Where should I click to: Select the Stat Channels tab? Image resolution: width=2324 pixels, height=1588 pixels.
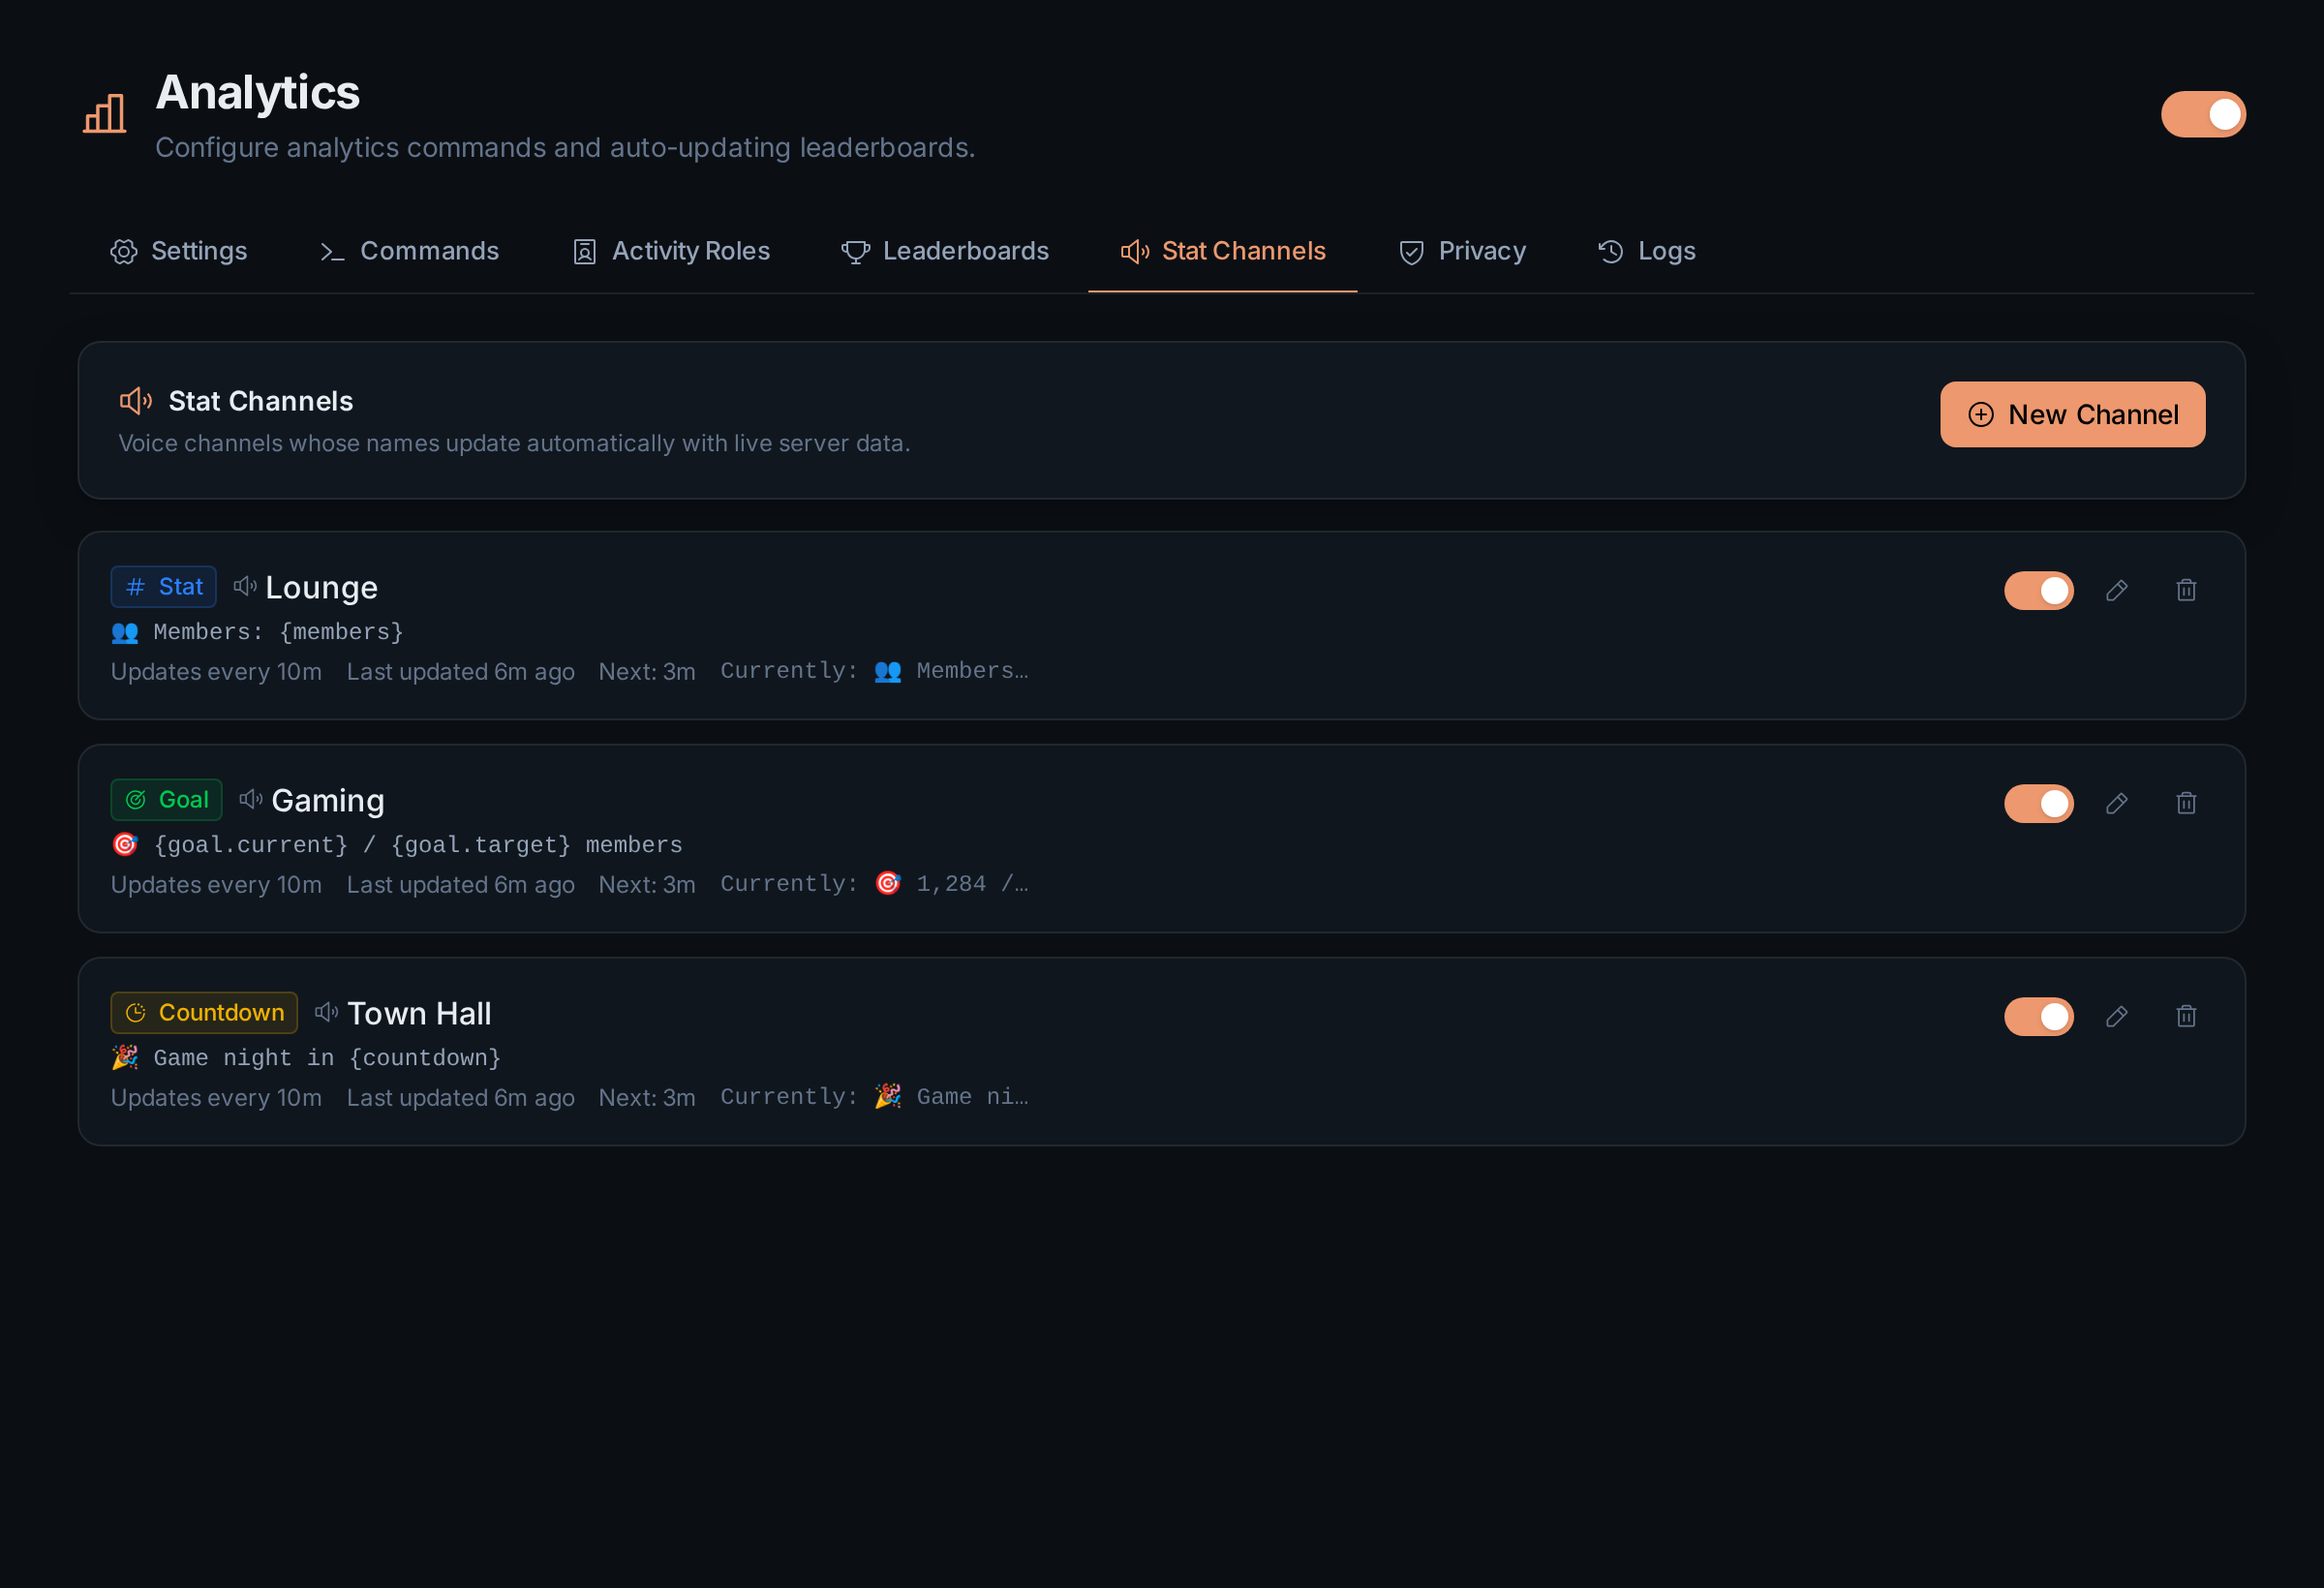point(1223,251)
